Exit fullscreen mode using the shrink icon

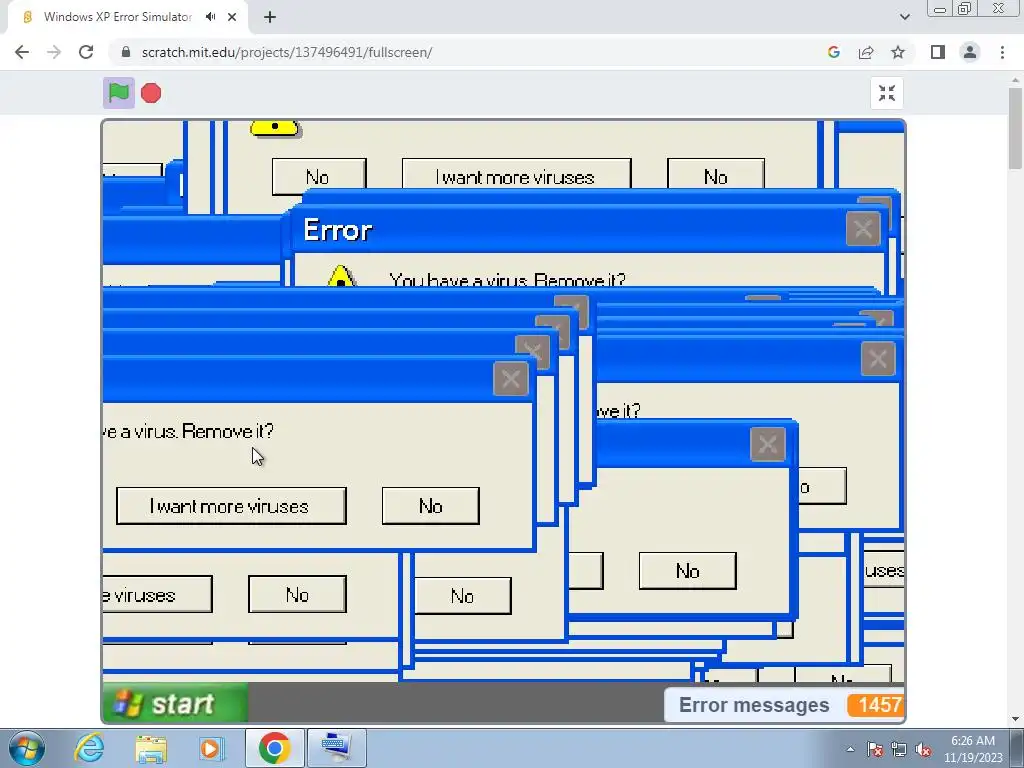click(x=886, y=93)
